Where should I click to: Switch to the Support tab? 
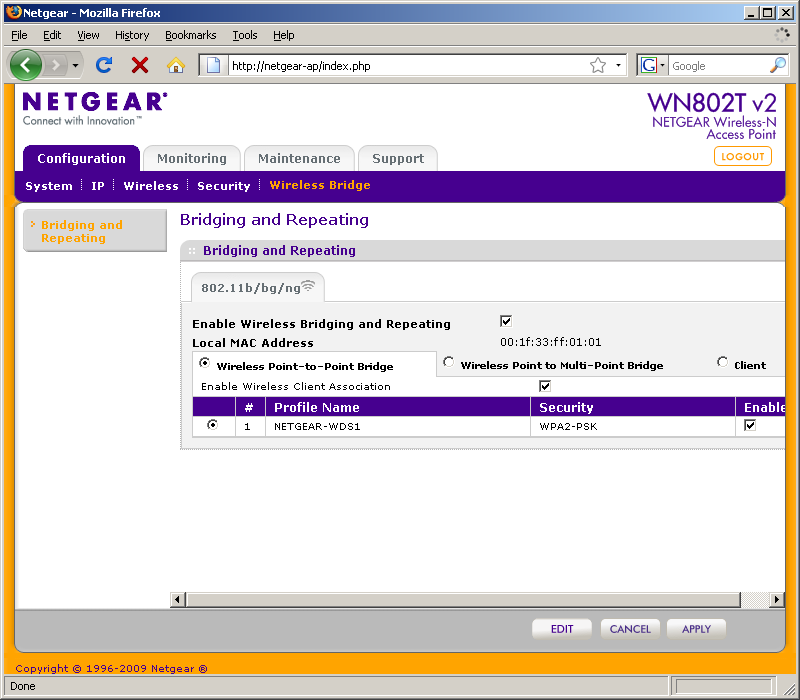tap(398, 158)
